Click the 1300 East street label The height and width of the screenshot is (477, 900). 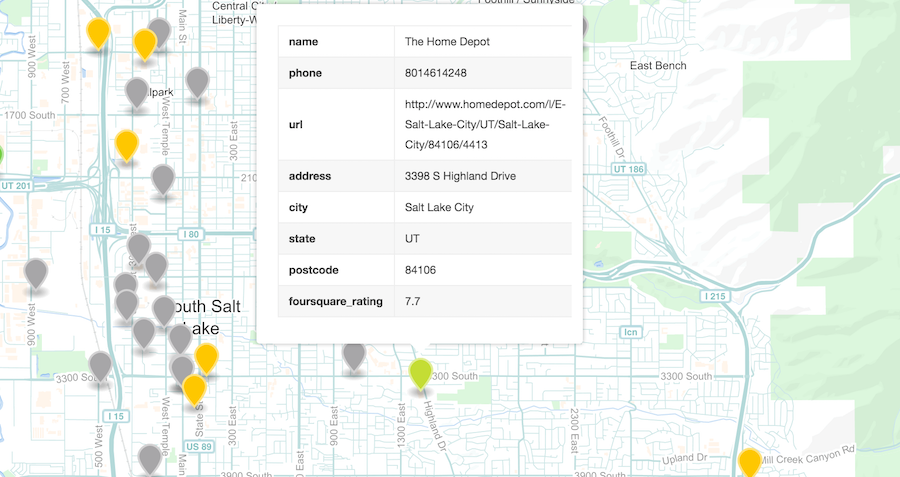pyautogui.click(x=401, y=423)
